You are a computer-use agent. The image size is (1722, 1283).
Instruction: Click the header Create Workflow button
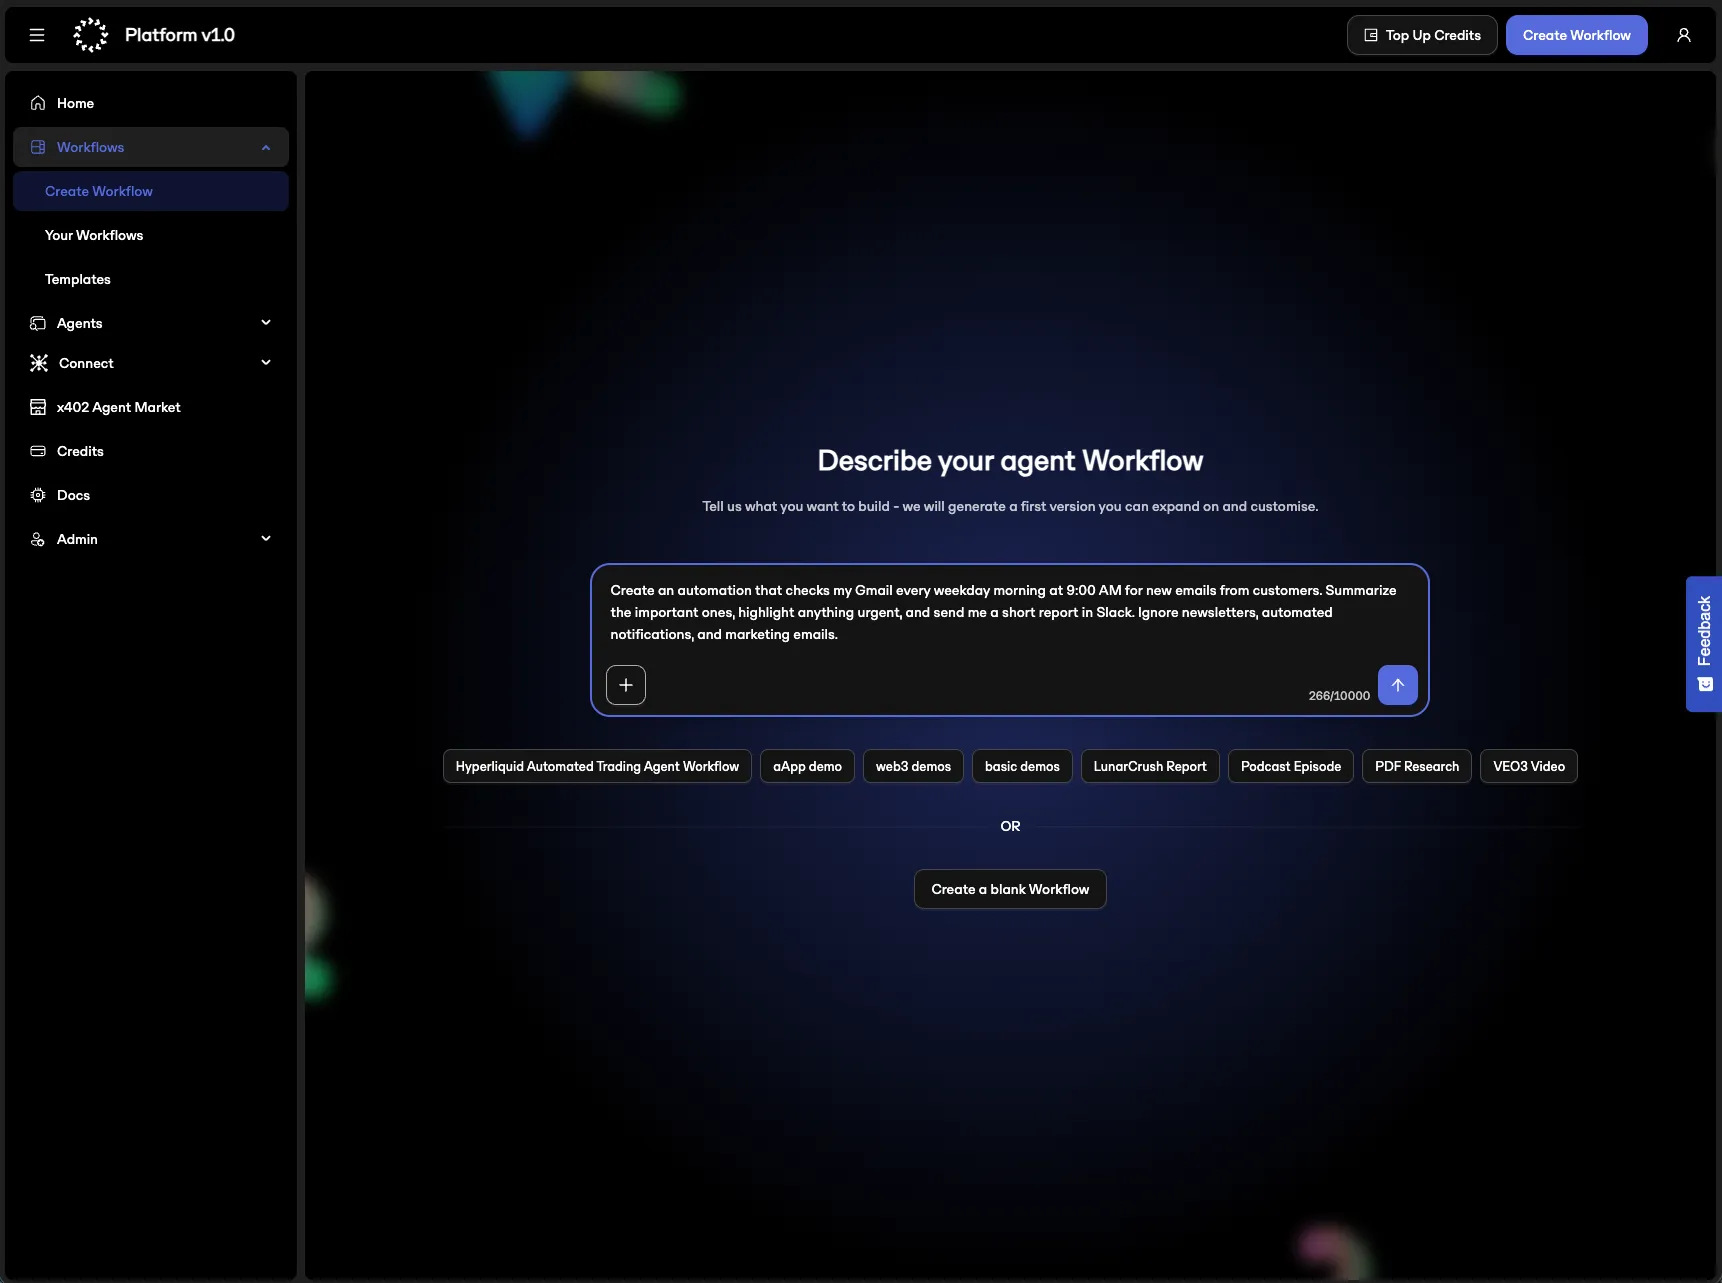coord(1576,35)
